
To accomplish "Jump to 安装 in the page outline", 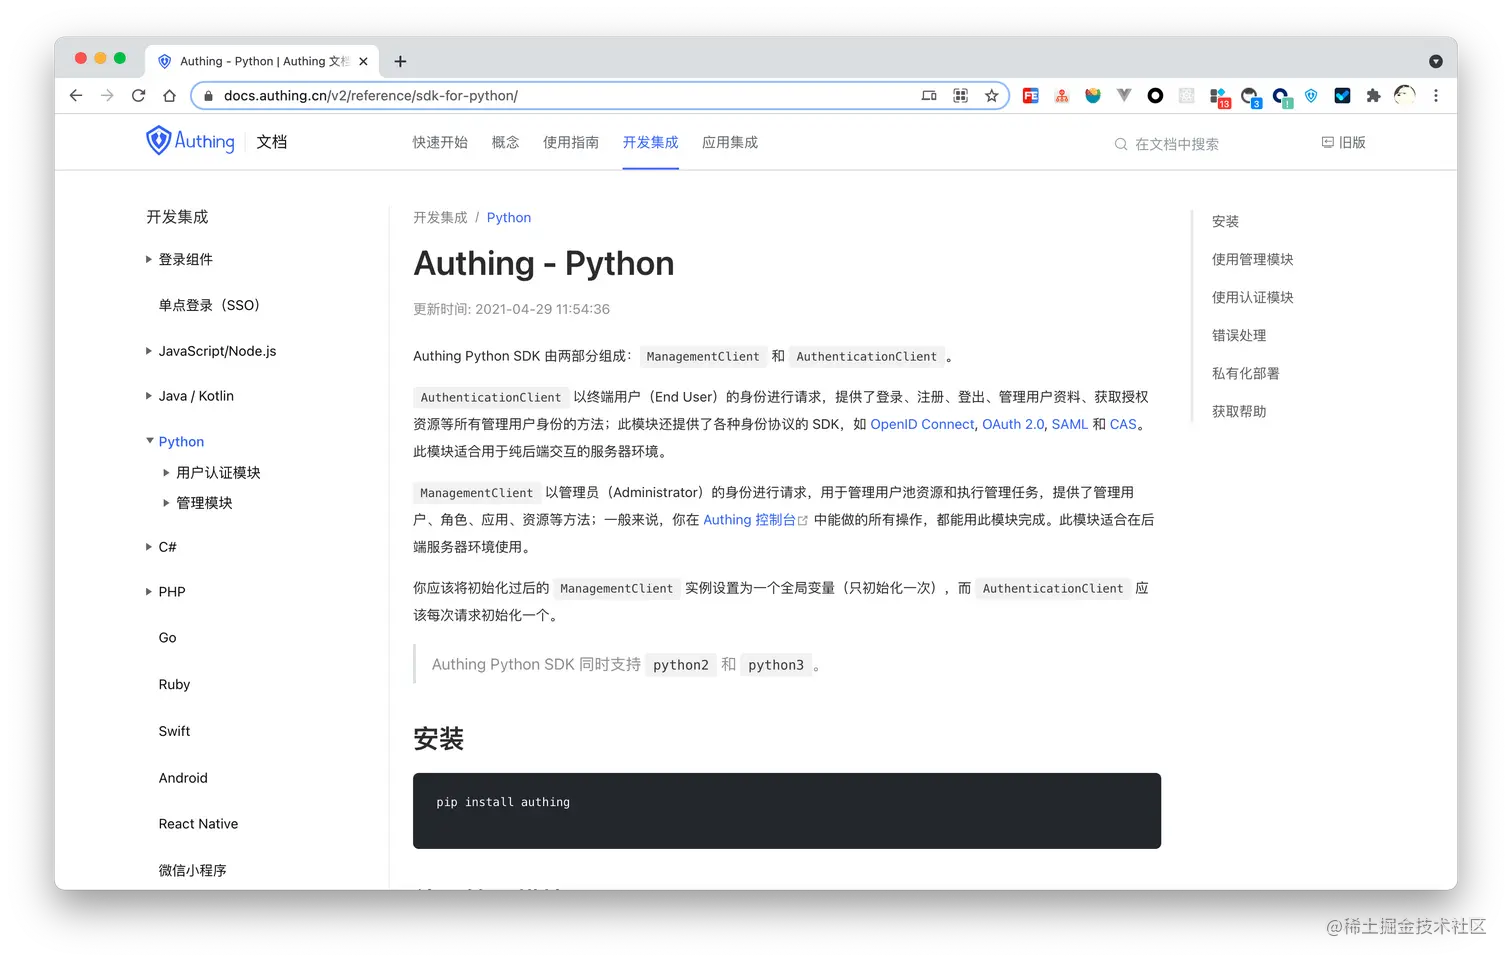I will coord(1225,222).
